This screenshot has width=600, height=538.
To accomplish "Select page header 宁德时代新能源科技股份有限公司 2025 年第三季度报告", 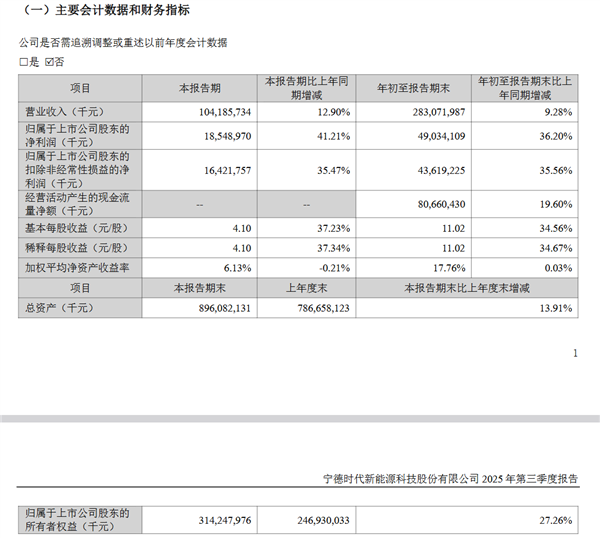I will click(450, 479).
